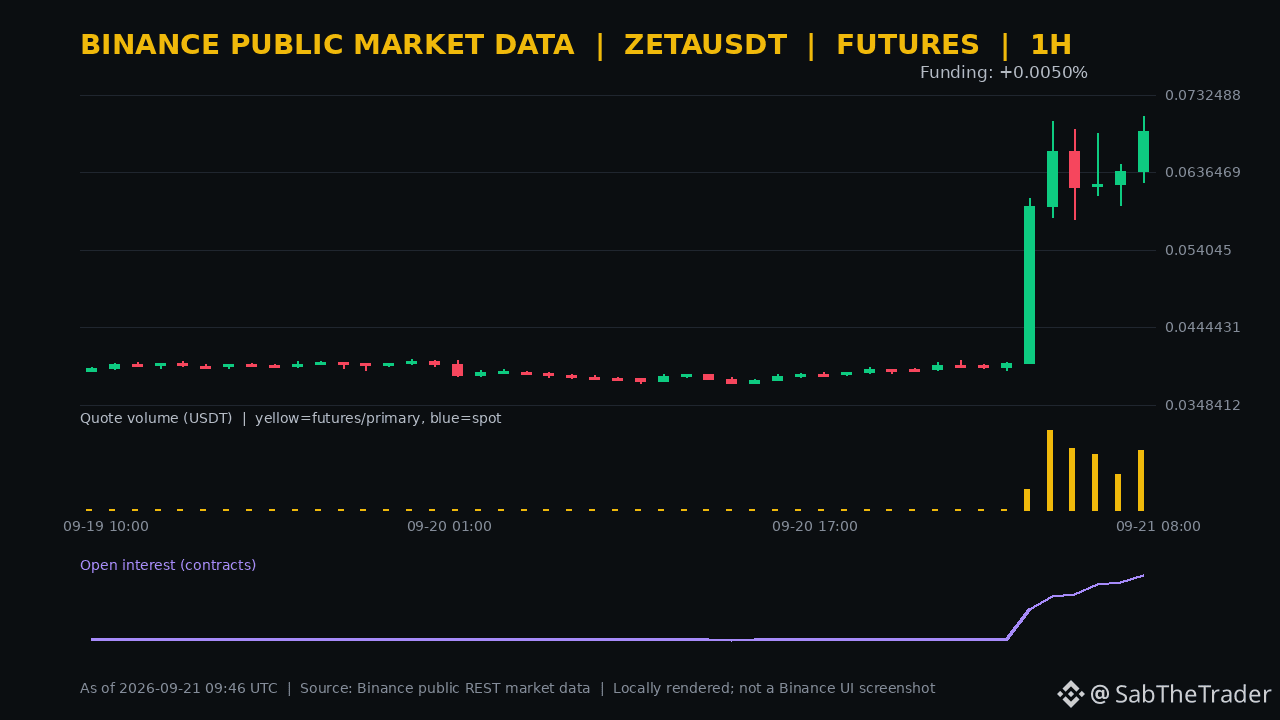Screen dimensions: 1280x720
Task: Click the Binance logo icon near SabTheTrader
Action: 1071,694
